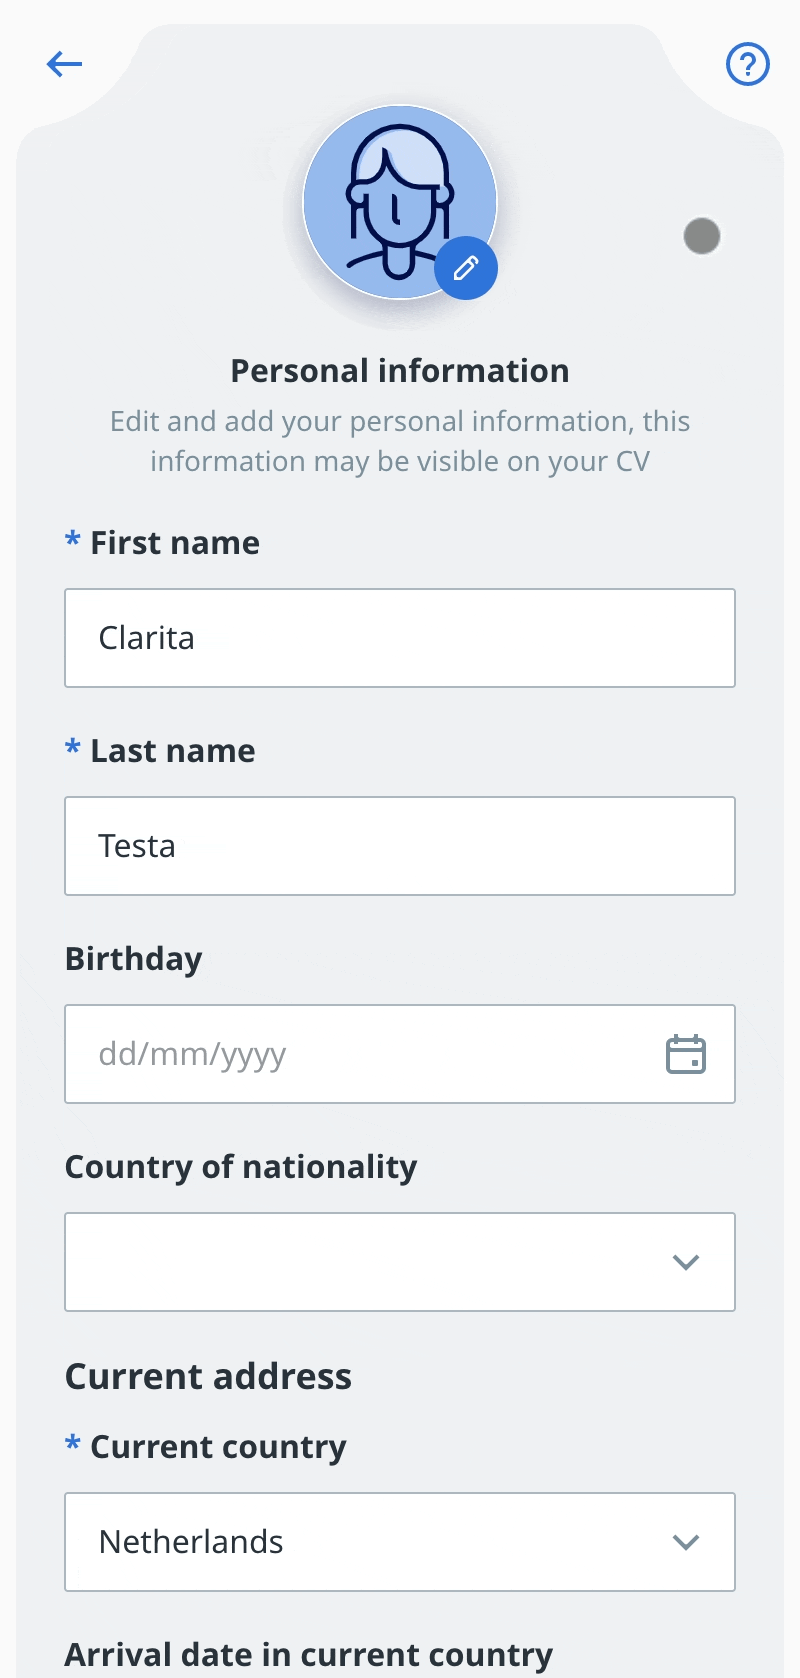Click the Birthday label
This screenshot has height=1678, width=800.
(x=134, y=960)
